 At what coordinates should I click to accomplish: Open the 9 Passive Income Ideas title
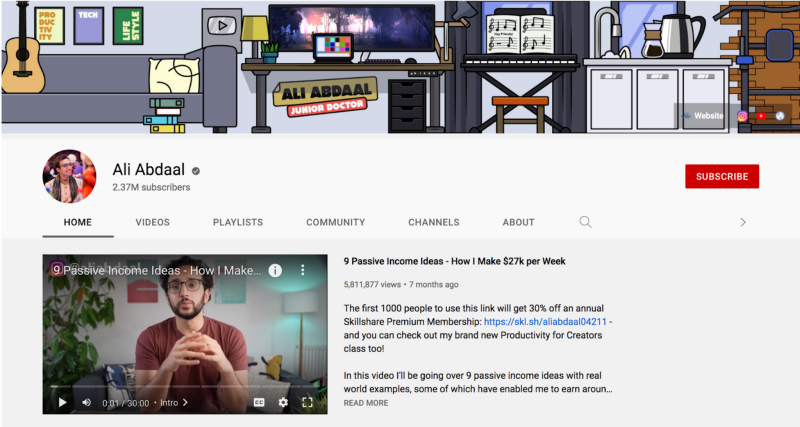(455, 261)
